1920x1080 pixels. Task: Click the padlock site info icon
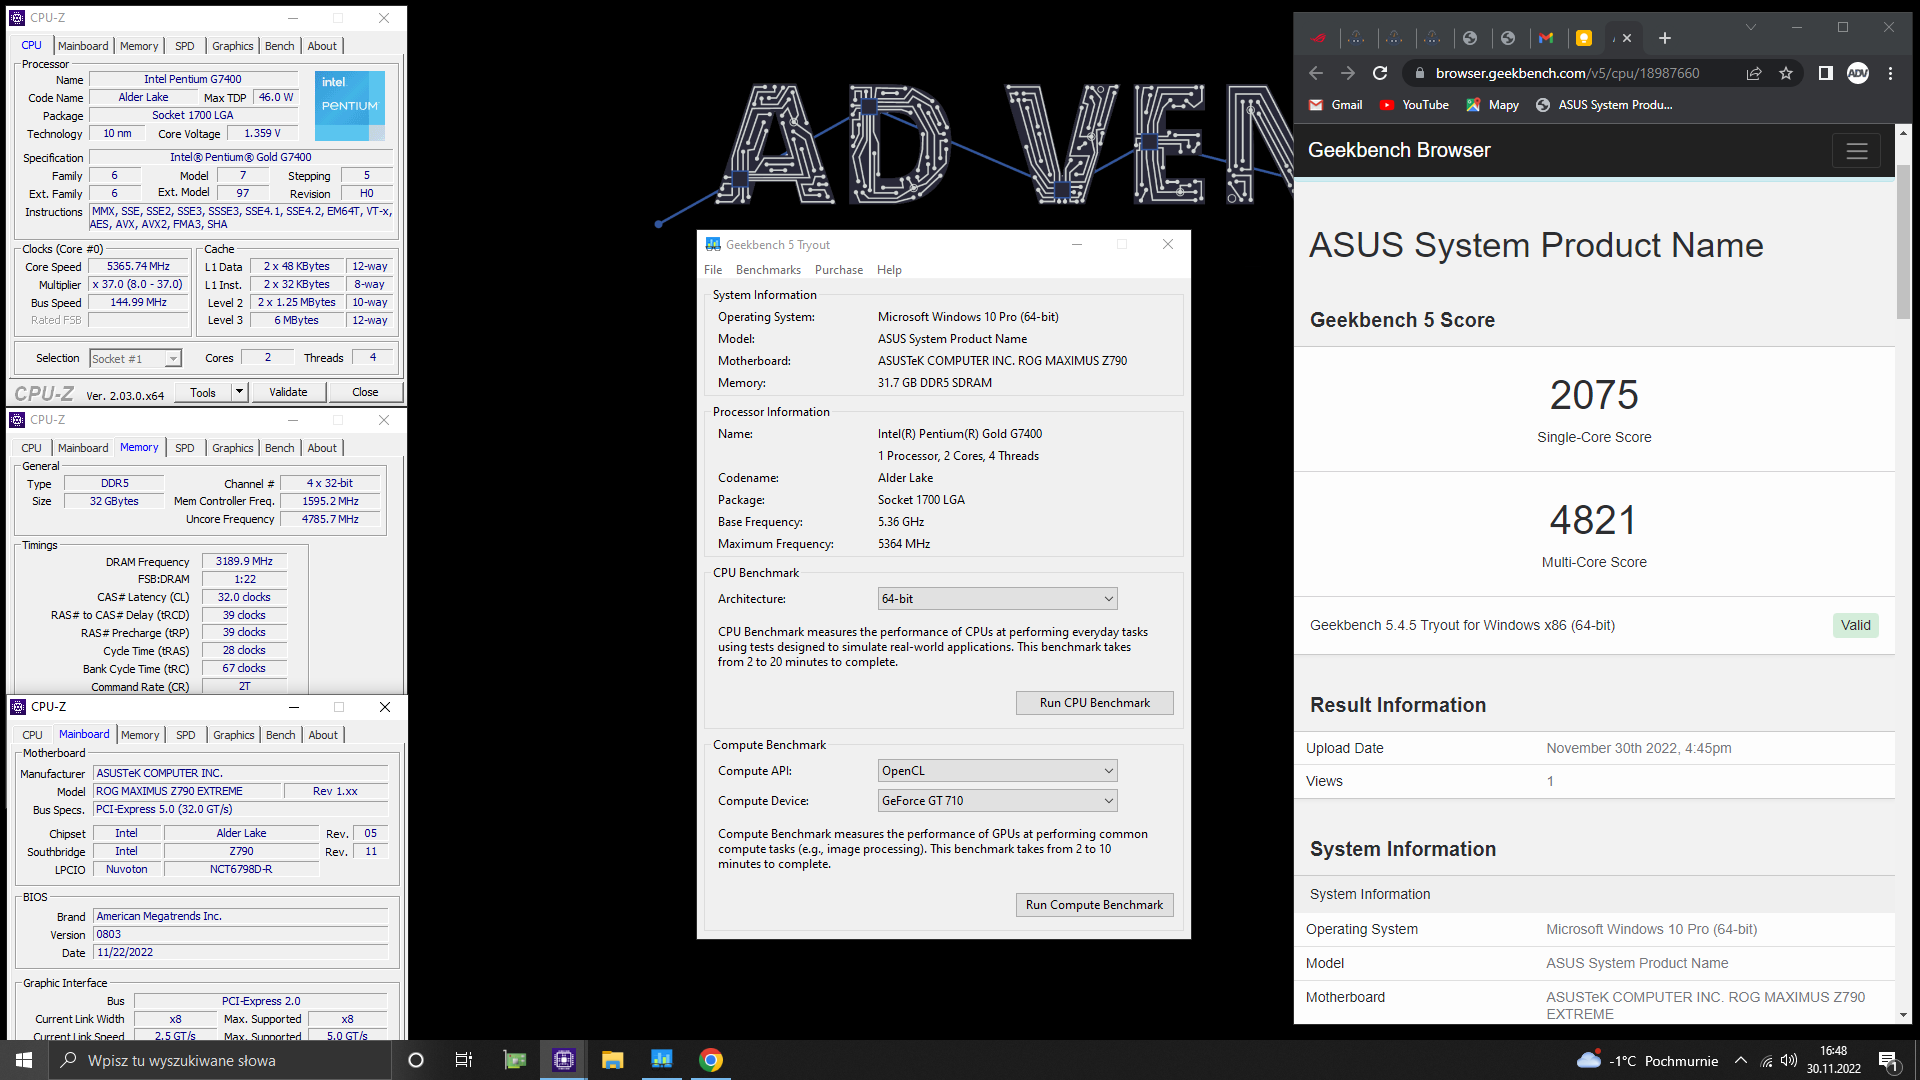click(1419, 73)
